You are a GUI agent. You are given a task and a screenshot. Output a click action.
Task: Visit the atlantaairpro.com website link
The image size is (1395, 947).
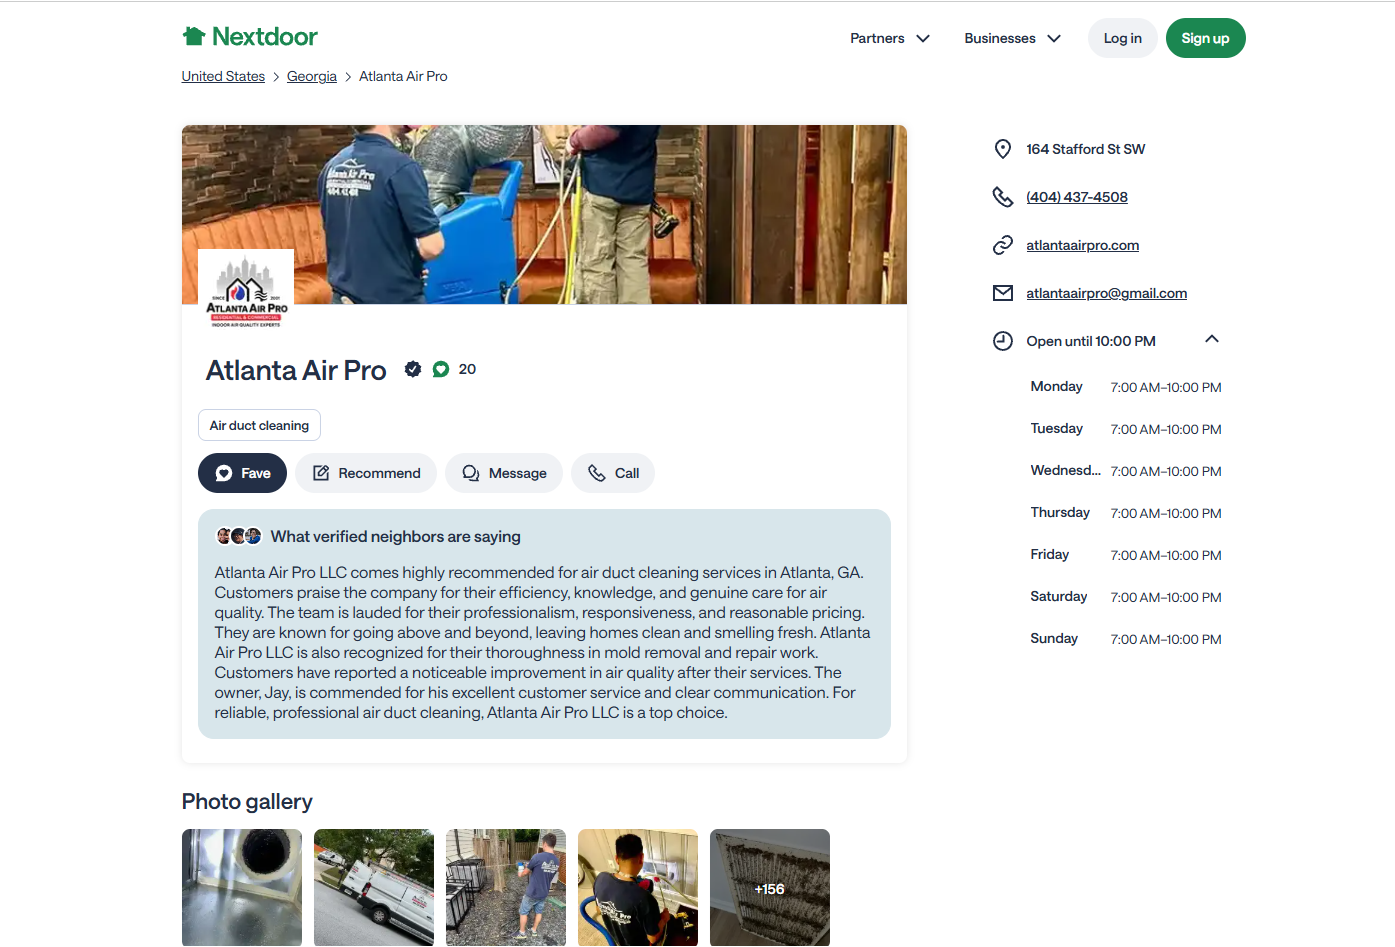(x=1083, y=245)
